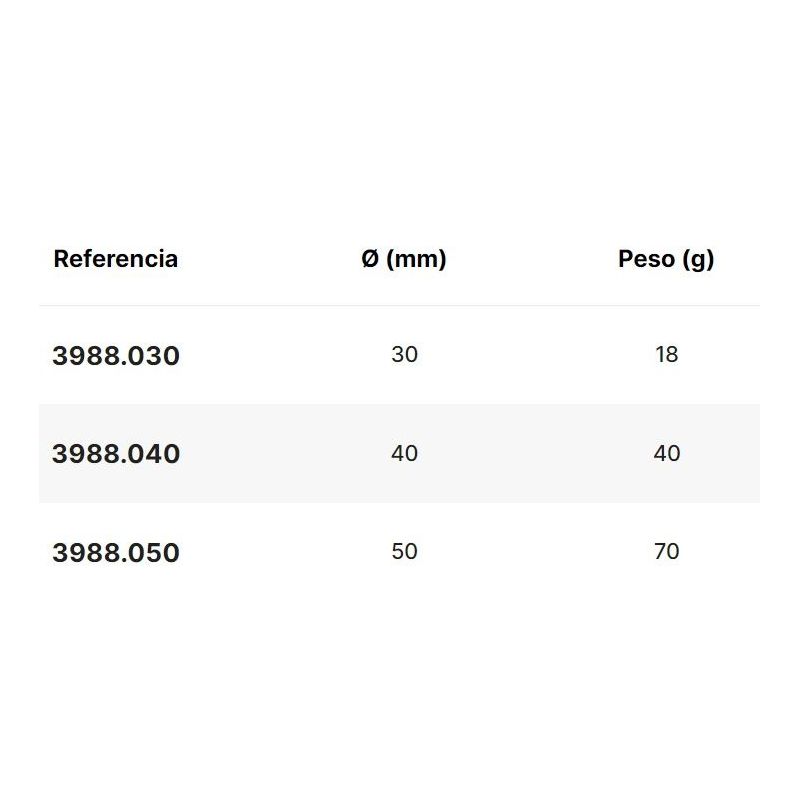The image size is (800, 800).
Task: Click the Peso (g) column header
Action: point(666,259)
